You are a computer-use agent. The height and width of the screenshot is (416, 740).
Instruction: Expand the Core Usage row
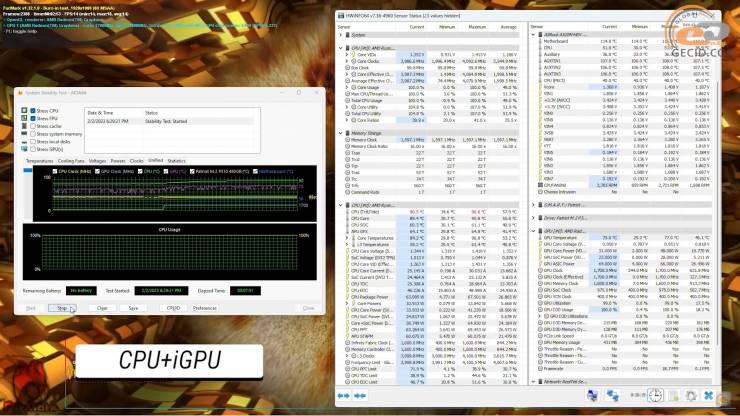coord(347,87)
